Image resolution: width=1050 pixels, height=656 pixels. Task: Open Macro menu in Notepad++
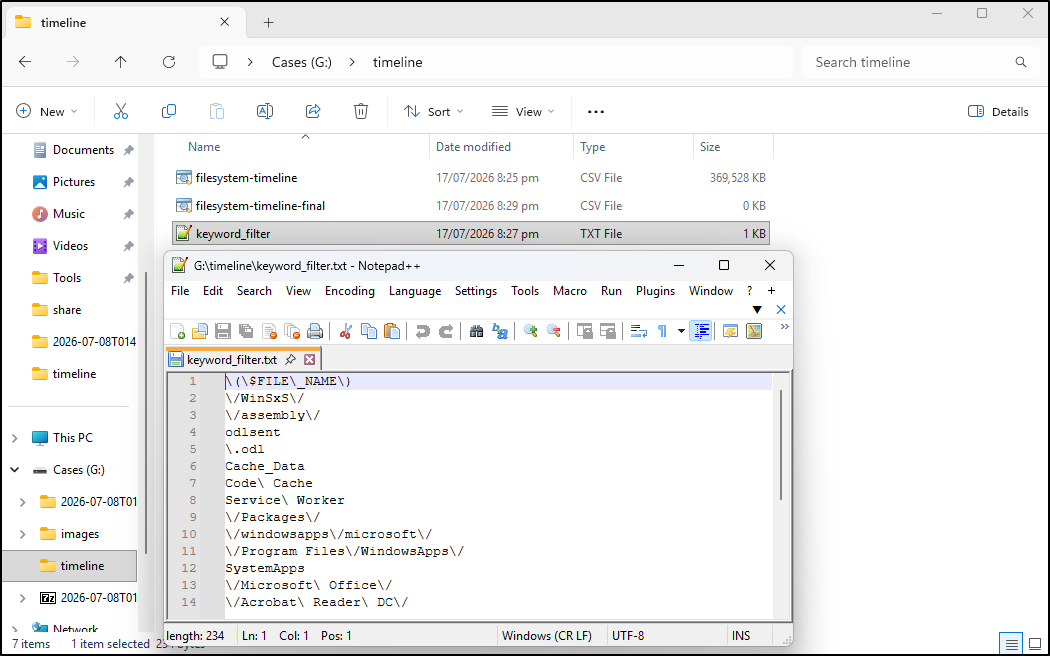click(x=570, y=291)
